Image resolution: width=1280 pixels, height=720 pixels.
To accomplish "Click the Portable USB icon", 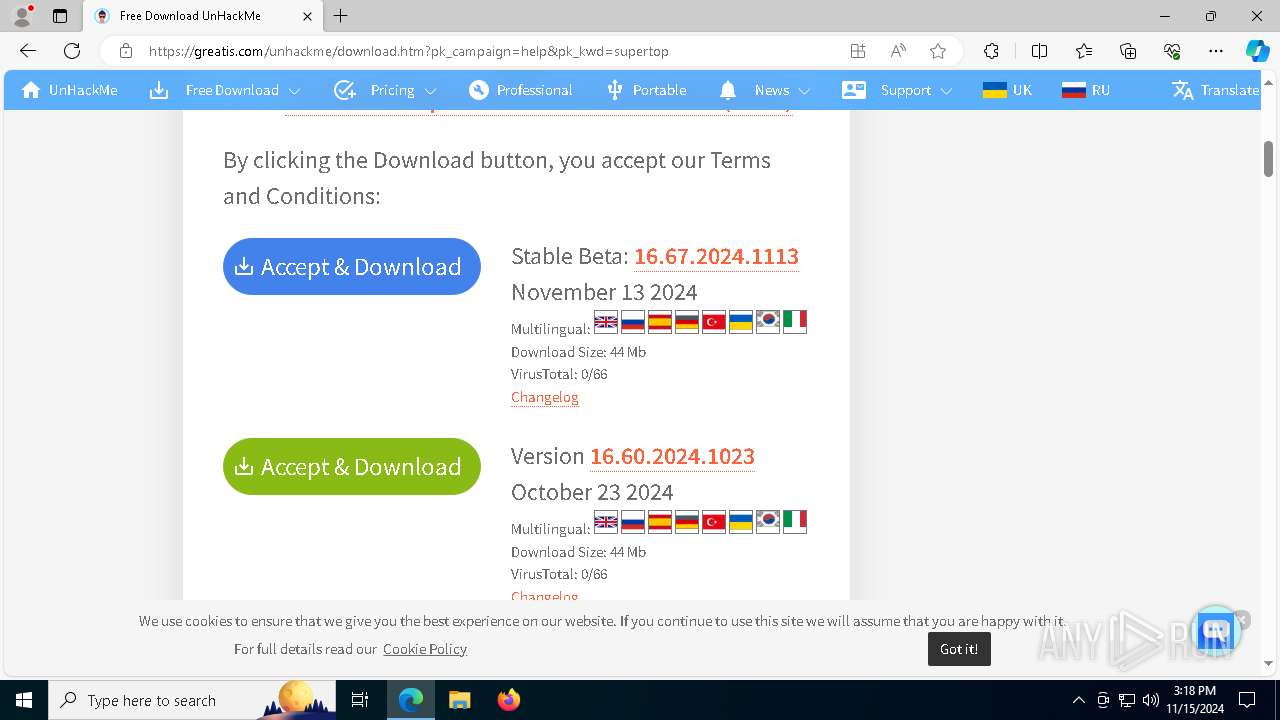I will pyautogui.click(x=615, y=90).
